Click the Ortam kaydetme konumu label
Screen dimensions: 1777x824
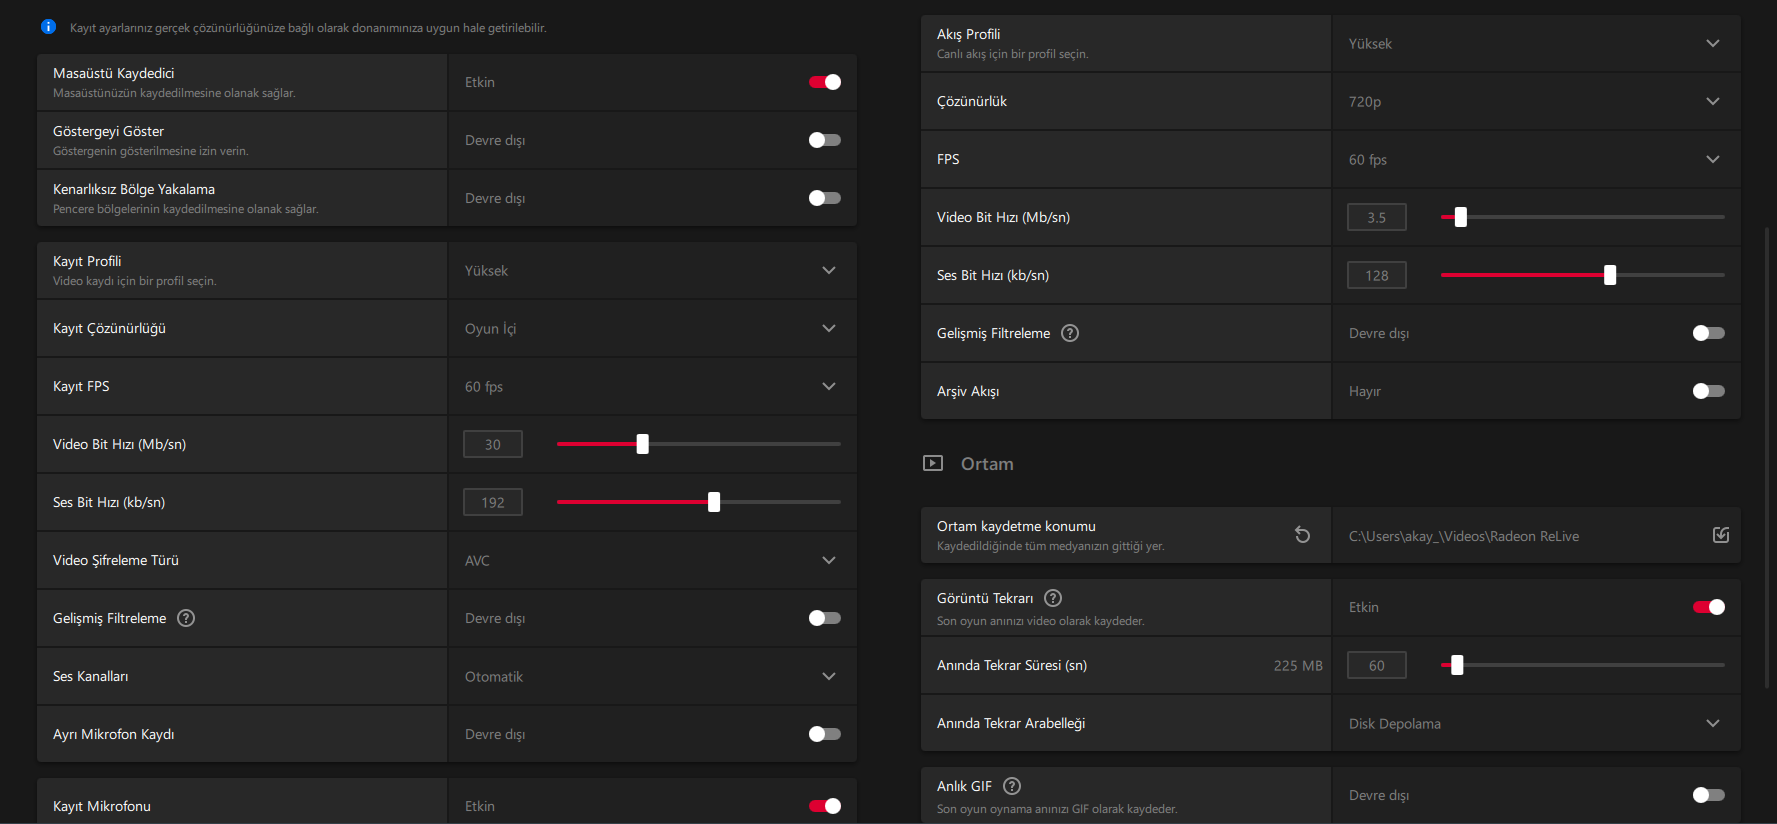1016,526
